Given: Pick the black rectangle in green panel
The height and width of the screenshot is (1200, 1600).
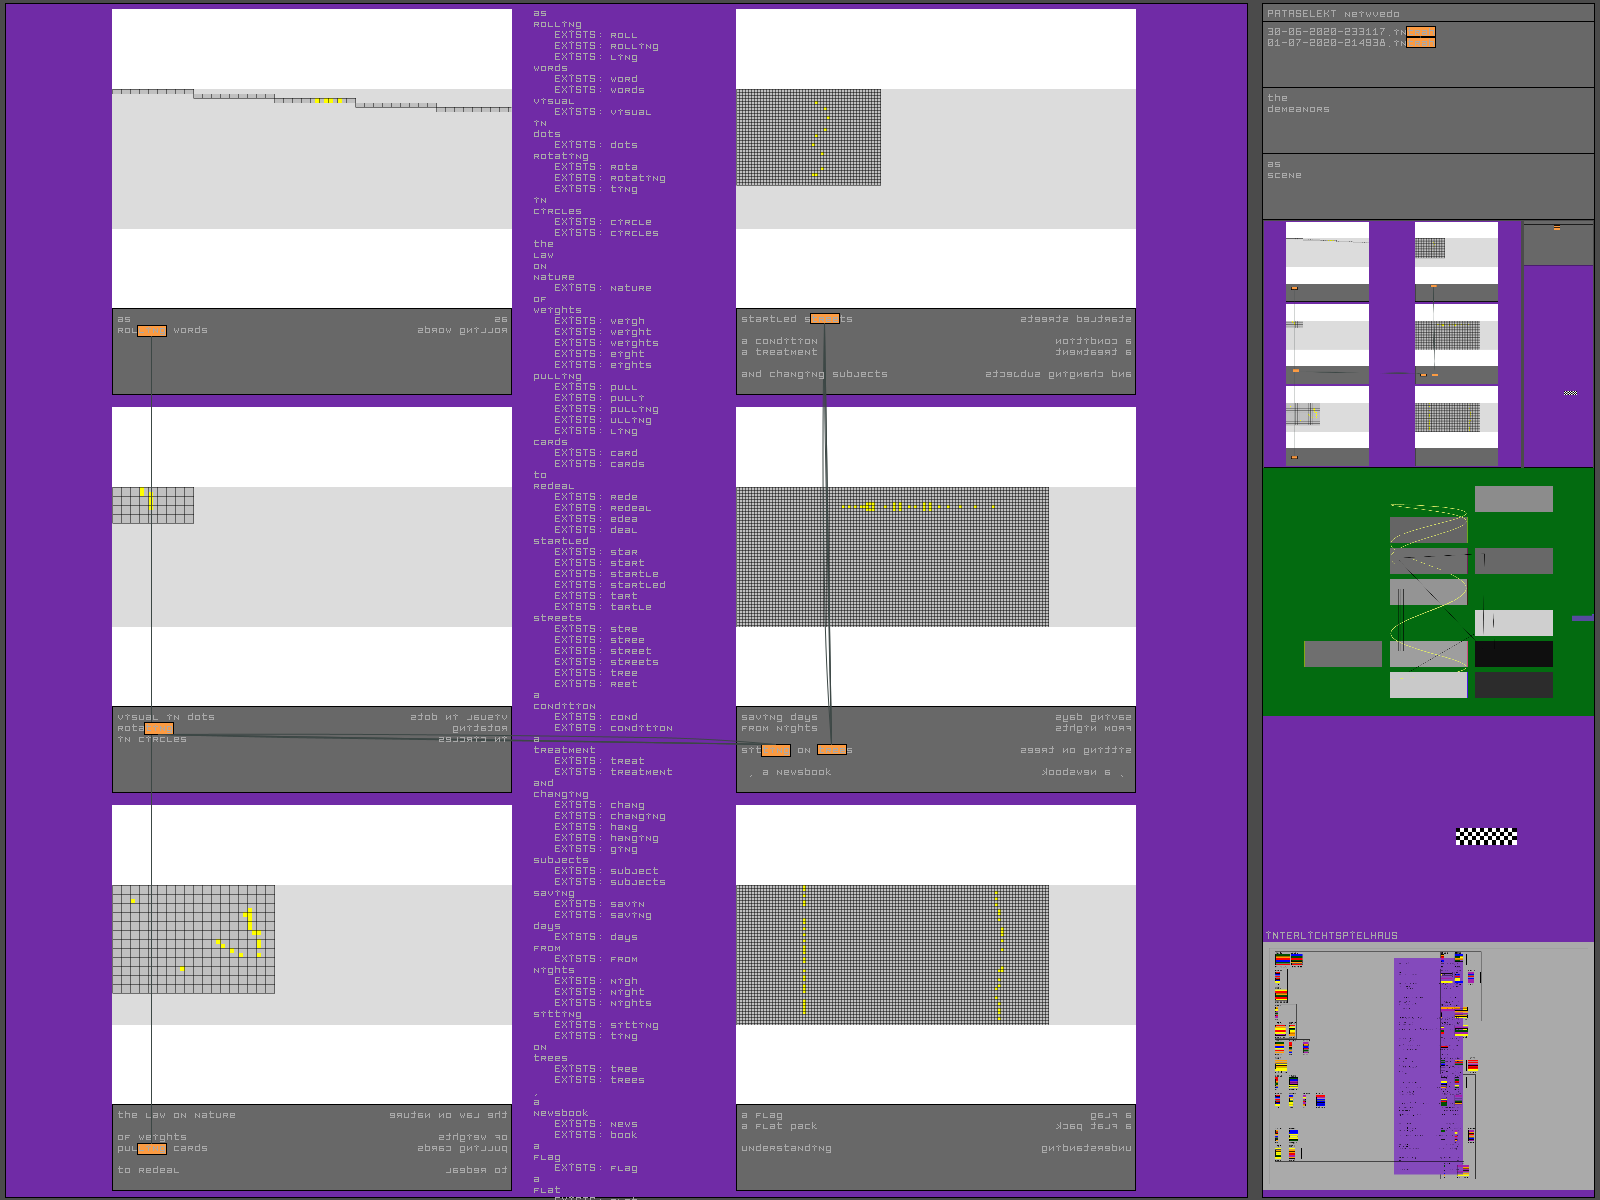Looking at the screenshot, I should [1513, 654].
